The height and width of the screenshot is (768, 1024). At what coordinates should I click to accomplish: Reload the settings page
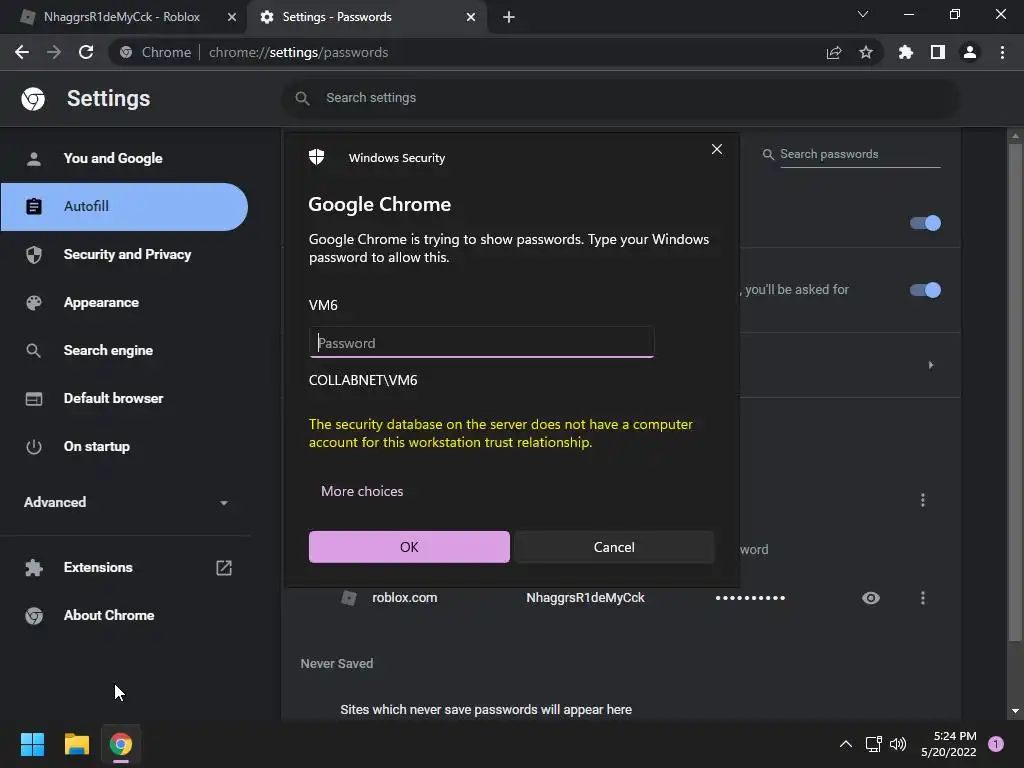point(86,52)
